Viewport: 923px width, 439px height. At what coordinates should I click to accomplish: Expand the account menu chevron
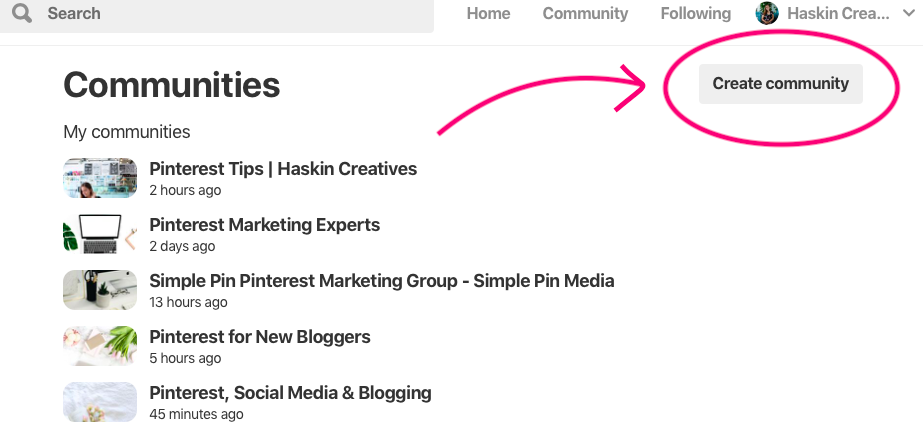[909, 14]
